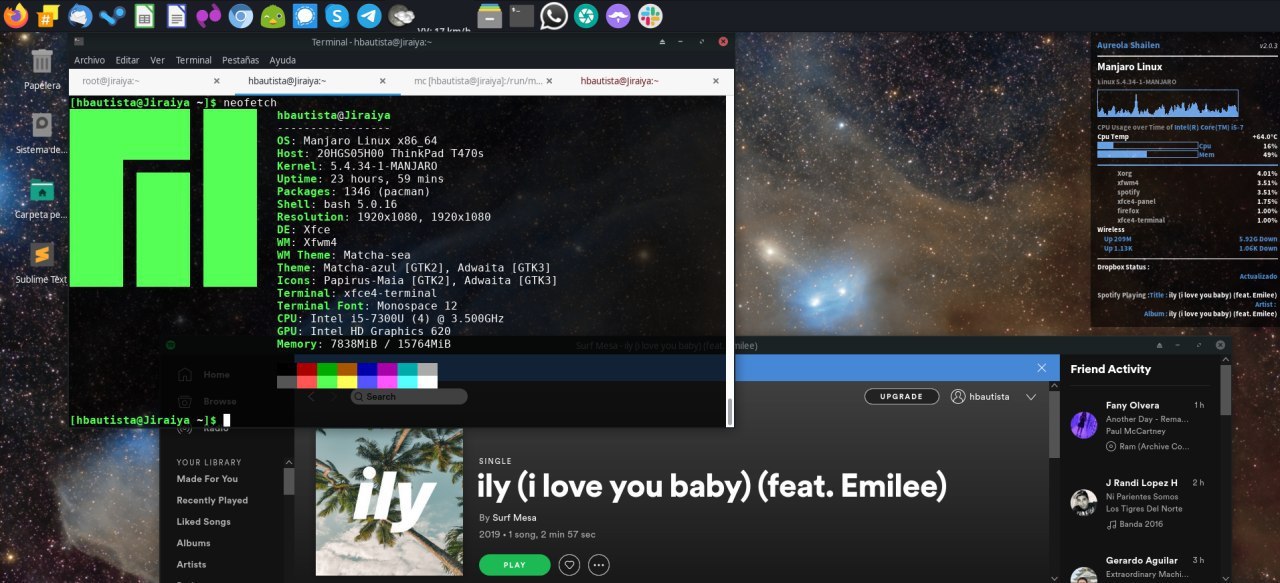
Task: Open Artists in Spotify library
Action: click(x=191, y=564)
